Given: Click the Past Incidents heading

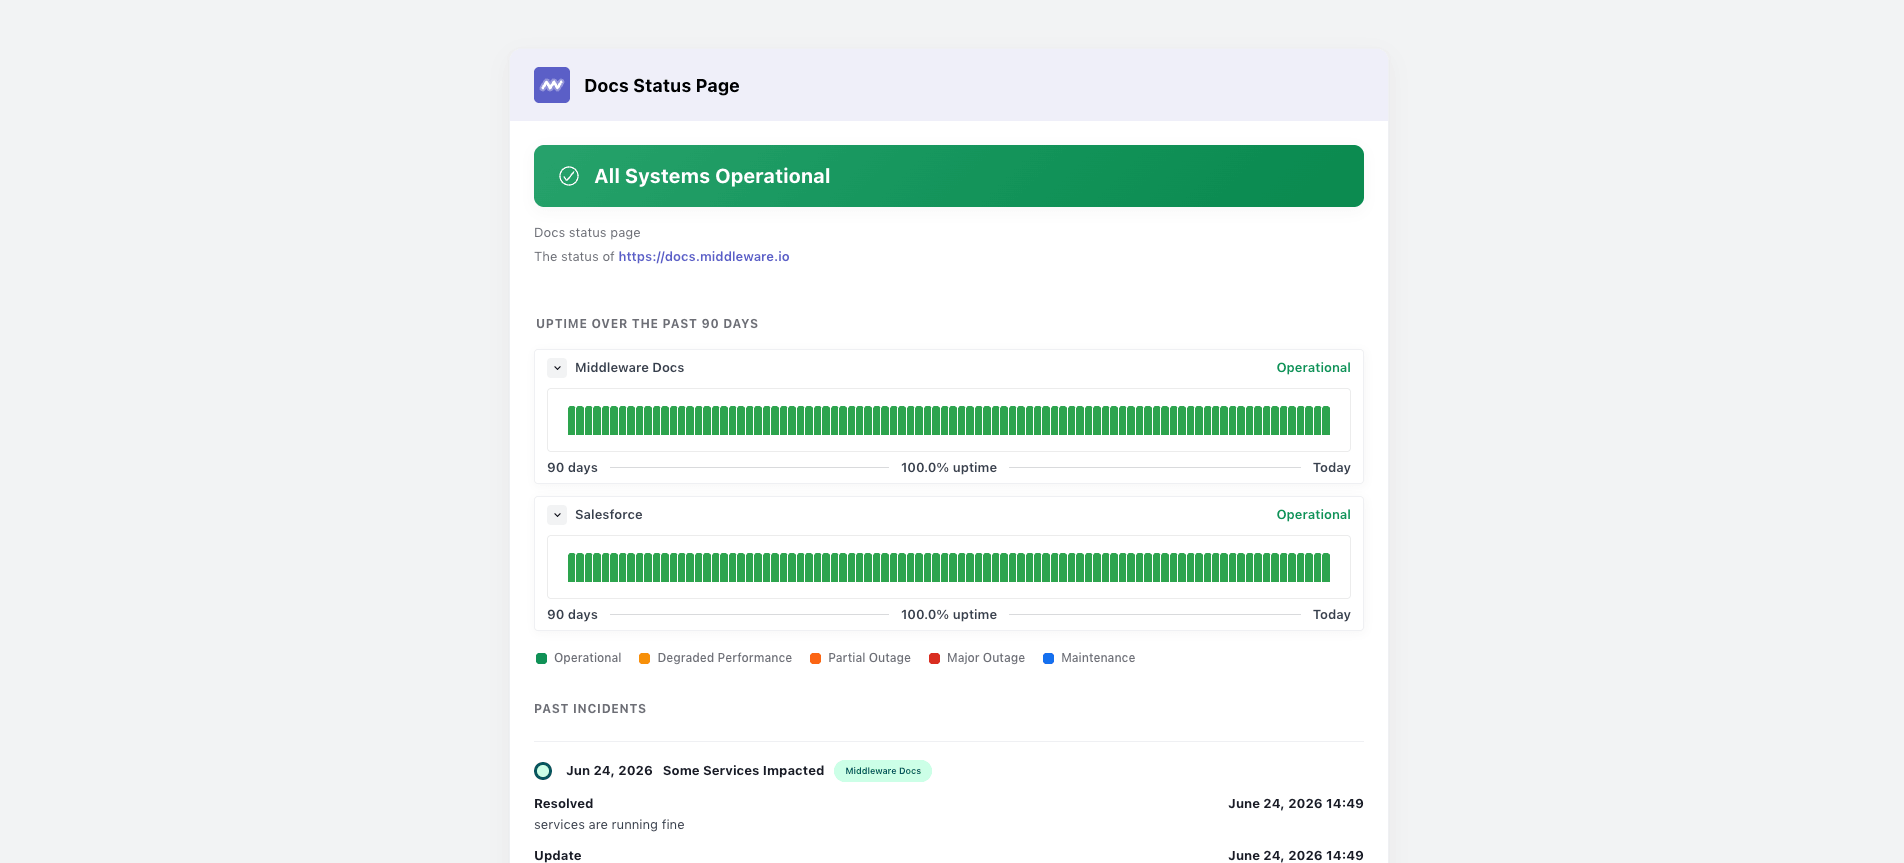Looking at the screenshot, I should (590, 709).
